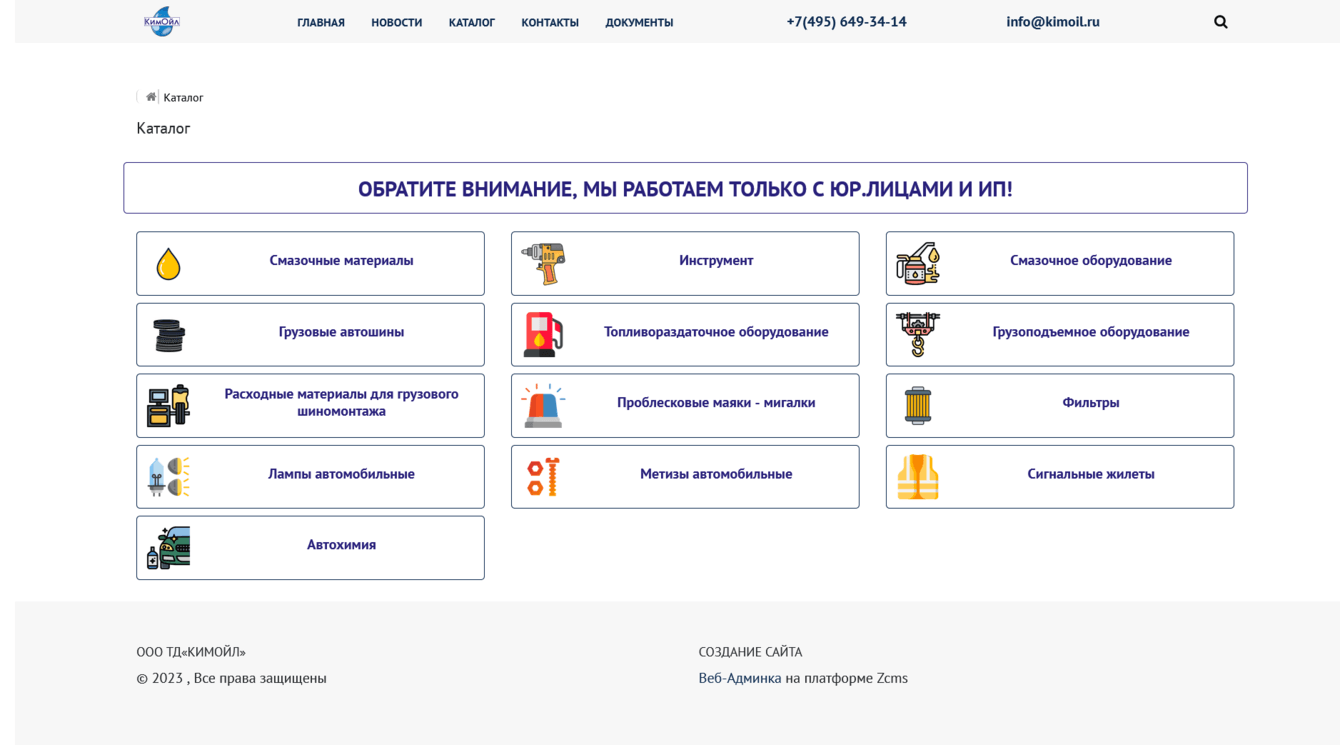The image size is (1340, 745).
Task: Click the info@kimoil.ru email address
Action: (x=1053, y=21)
